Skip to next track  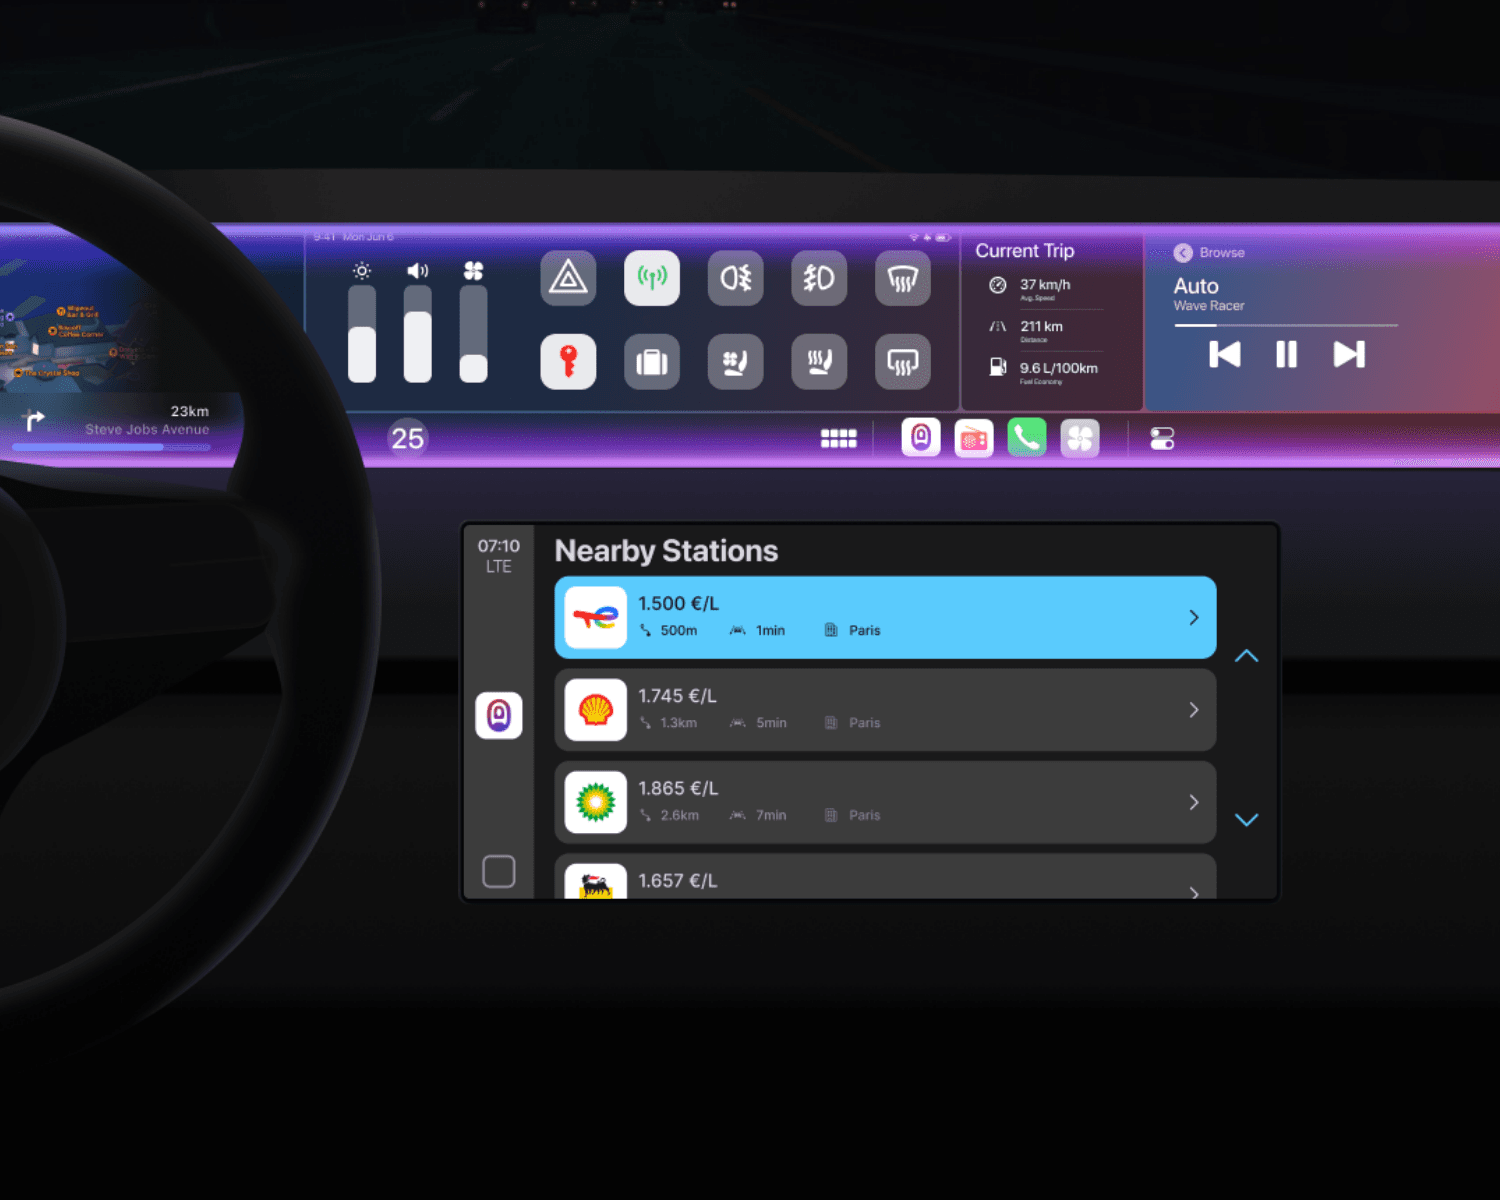coord(1349,354)
